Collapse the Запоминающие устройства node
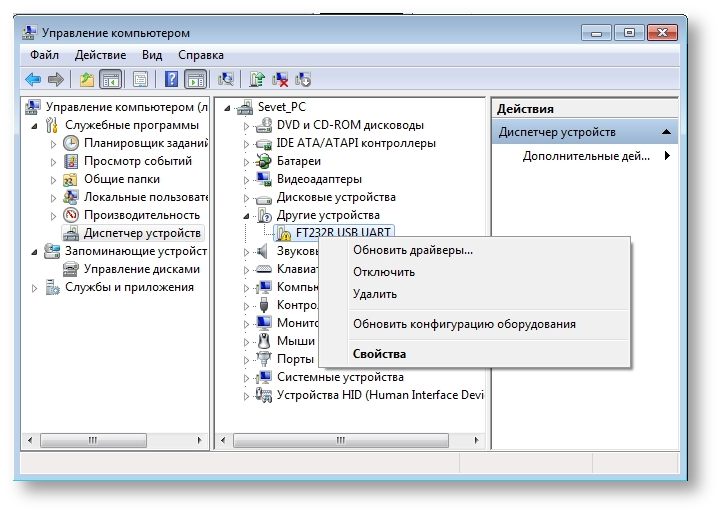Viewport: 722px width, 515px height. tap(34, 252)
